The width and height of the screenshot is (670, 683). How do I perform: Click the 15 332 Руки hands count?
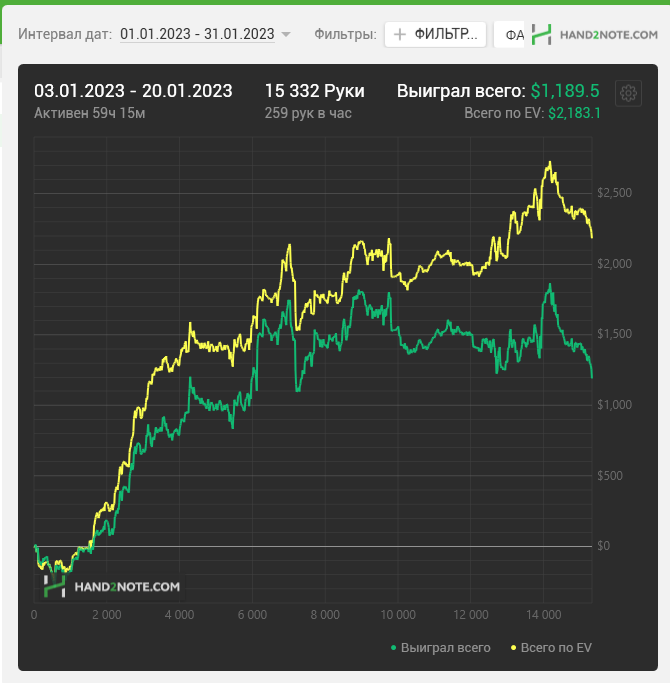(x=315, y=91)
